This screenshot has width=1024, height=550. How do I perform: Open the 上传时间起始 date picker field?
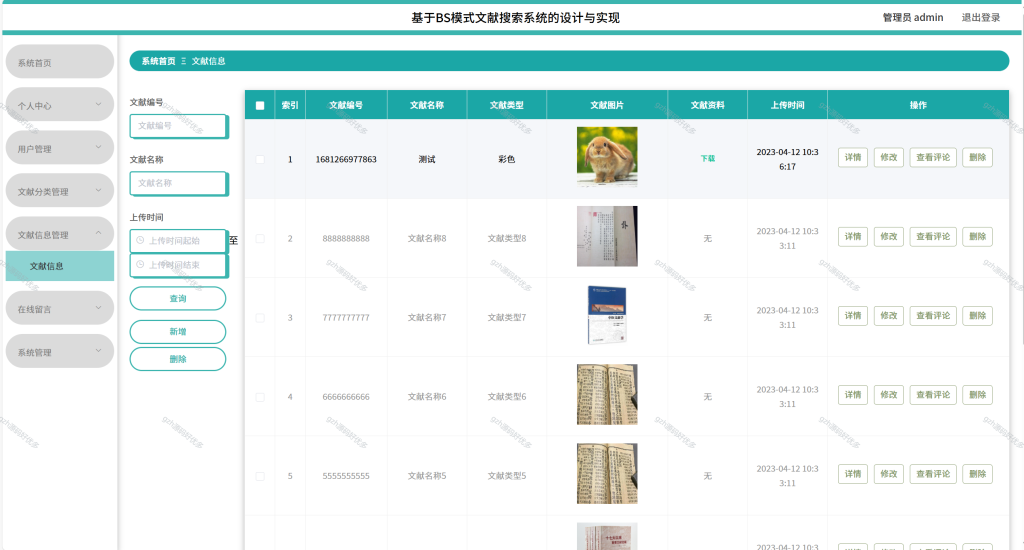coord(179,241)
